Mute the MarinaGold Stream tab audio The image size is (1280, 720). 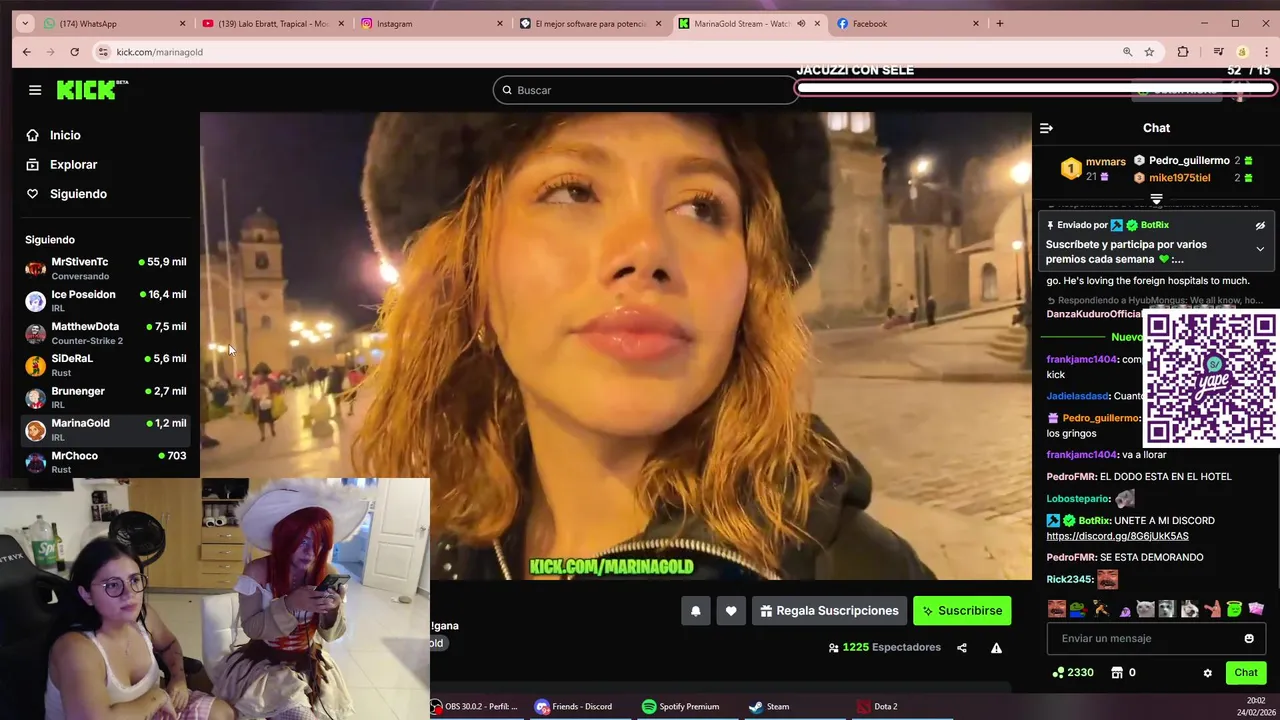click(801, 23)
